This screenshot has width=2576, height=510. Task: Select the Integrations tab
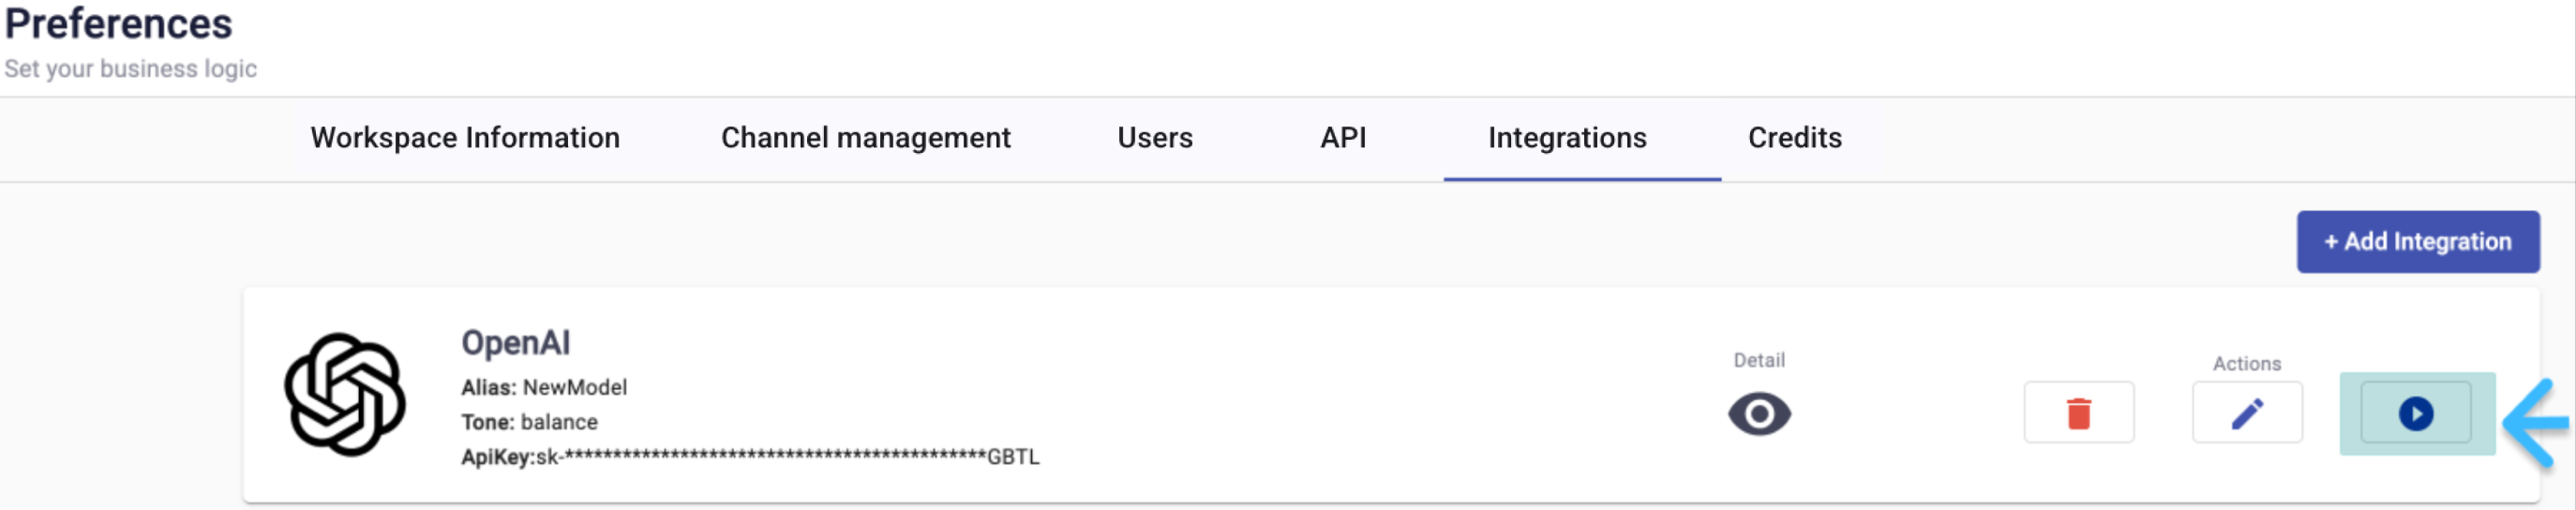1567,138
